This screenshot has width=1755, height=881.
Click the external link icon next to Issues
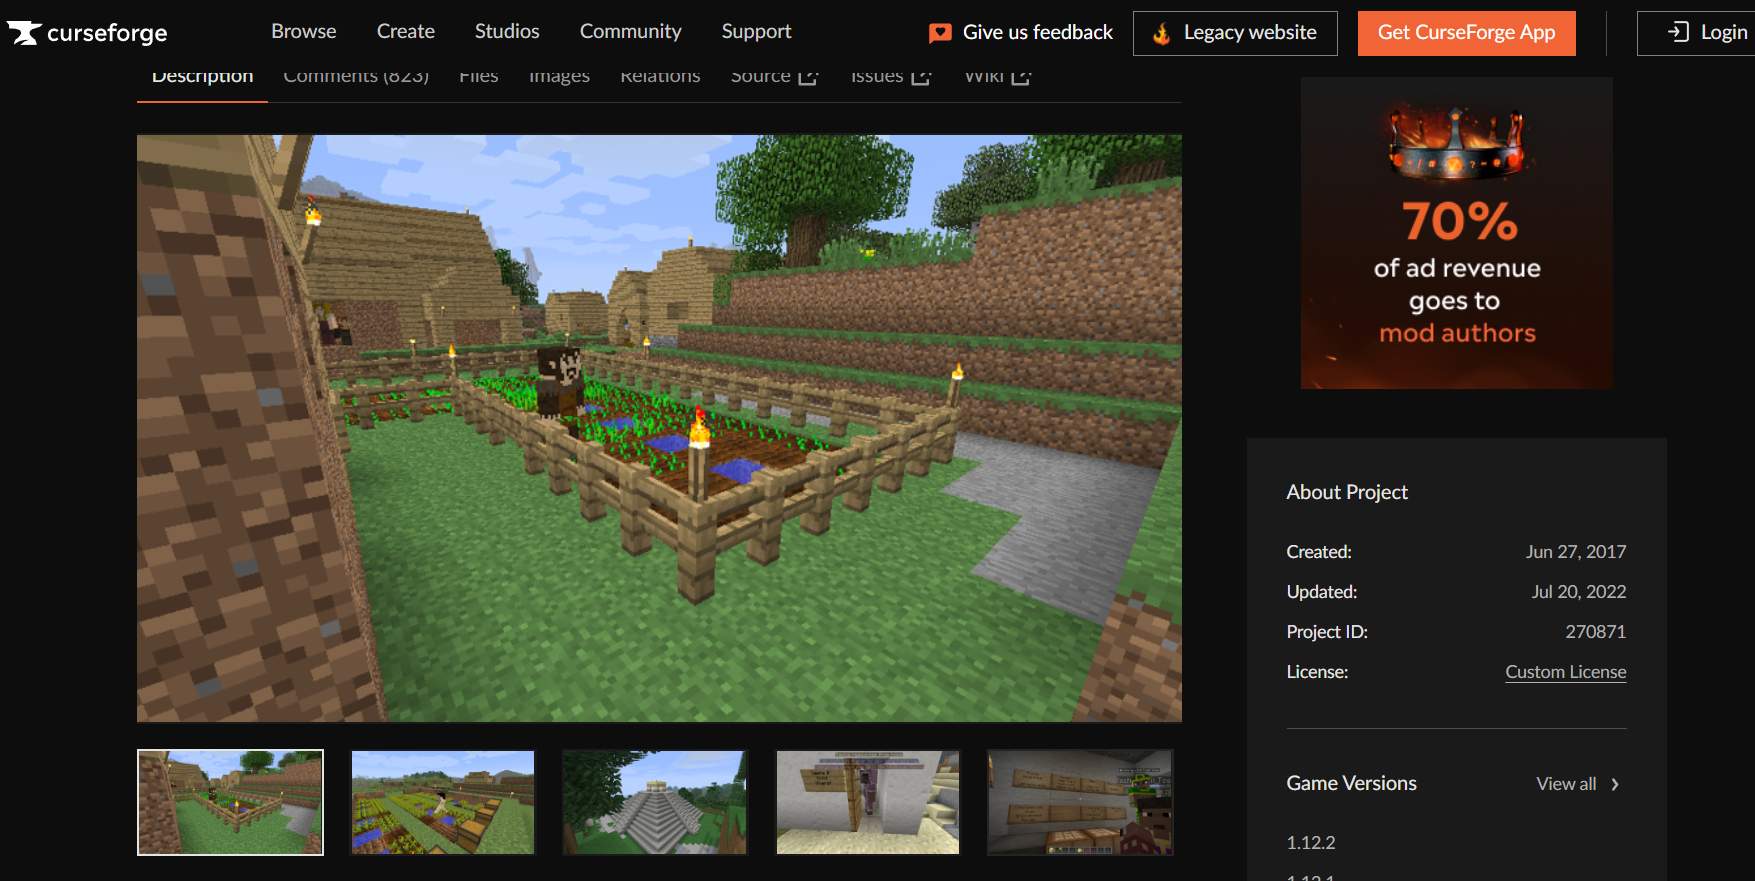[x=921, y=77]
